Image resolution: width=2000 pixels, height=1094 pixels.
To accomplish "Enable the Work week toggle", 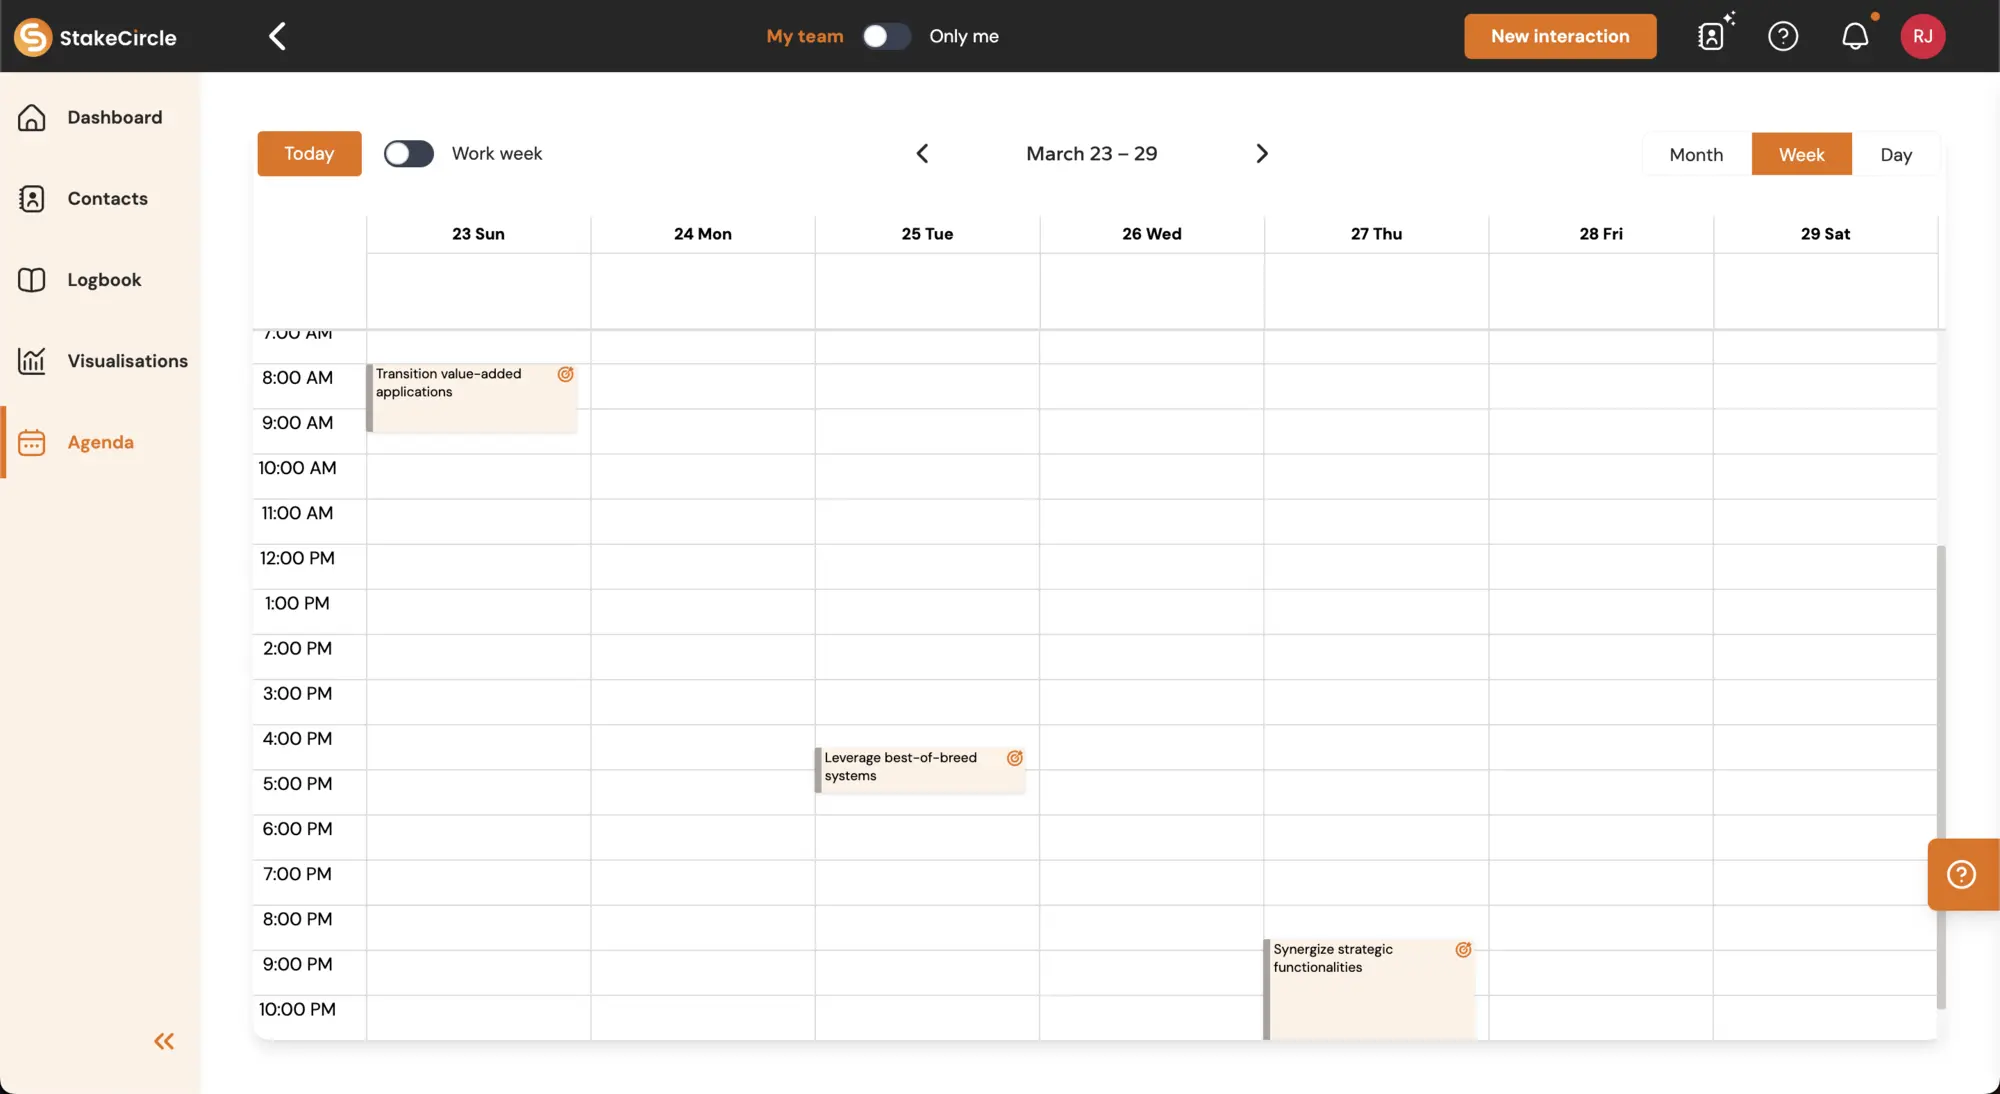I will [408, 154].
